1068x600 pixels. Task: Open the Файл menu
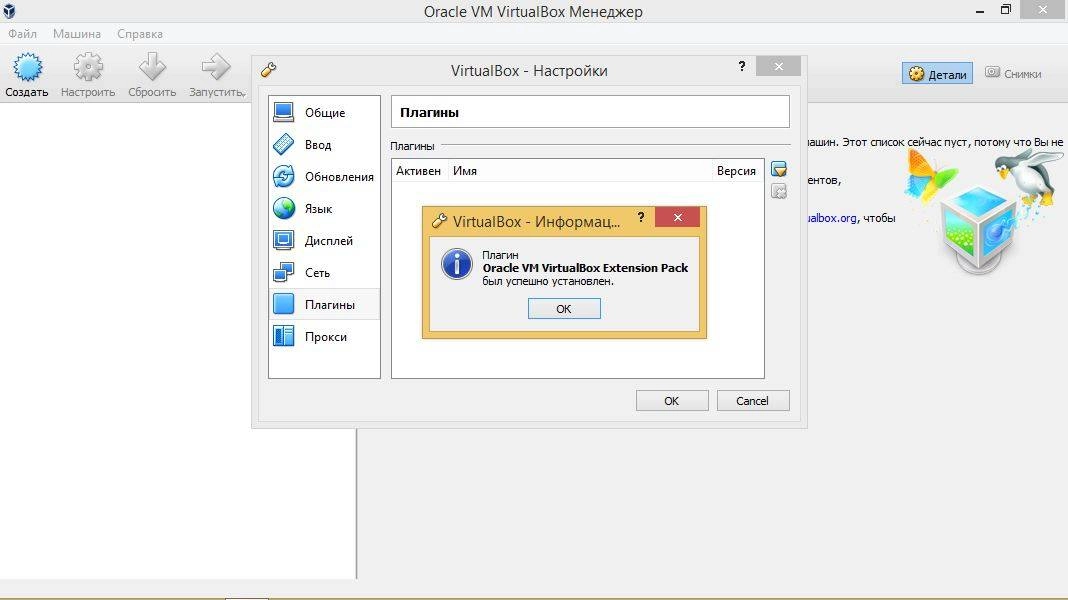(22, 33)
